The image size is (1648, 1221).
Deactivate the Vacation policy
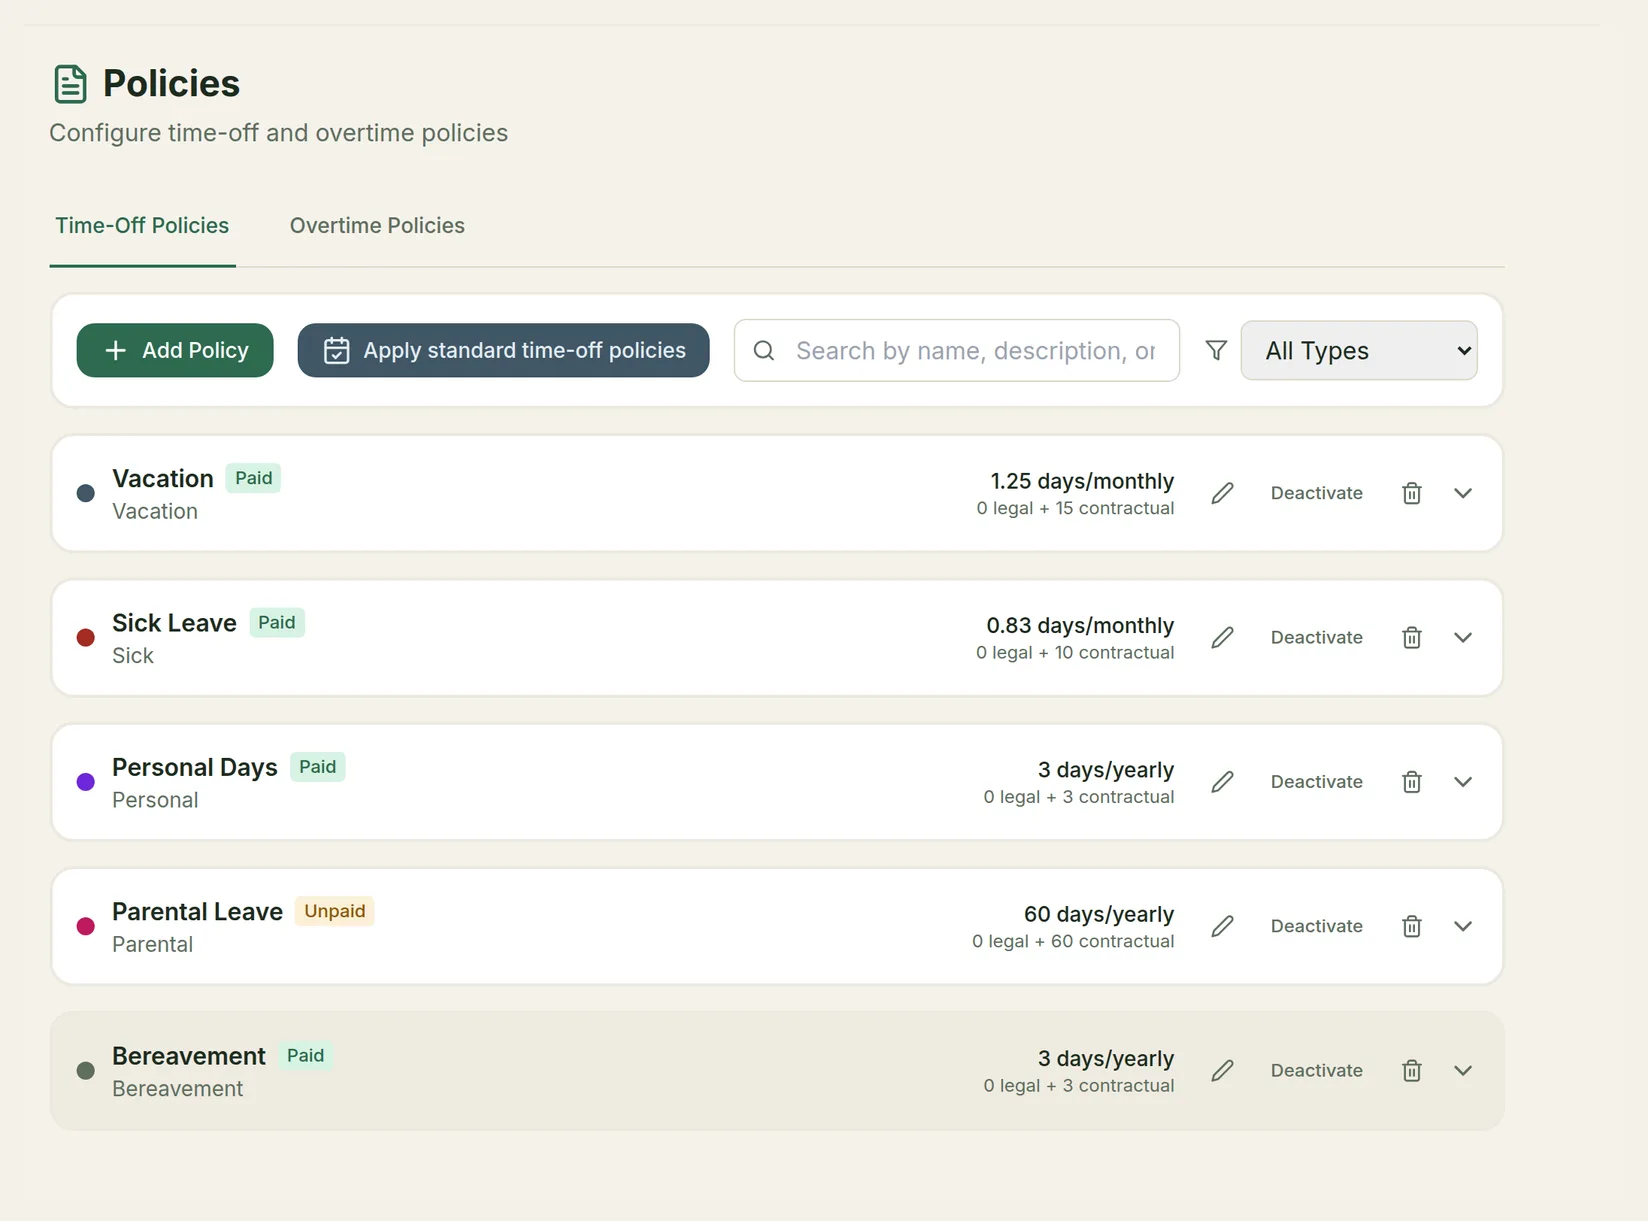[1316, 493]
